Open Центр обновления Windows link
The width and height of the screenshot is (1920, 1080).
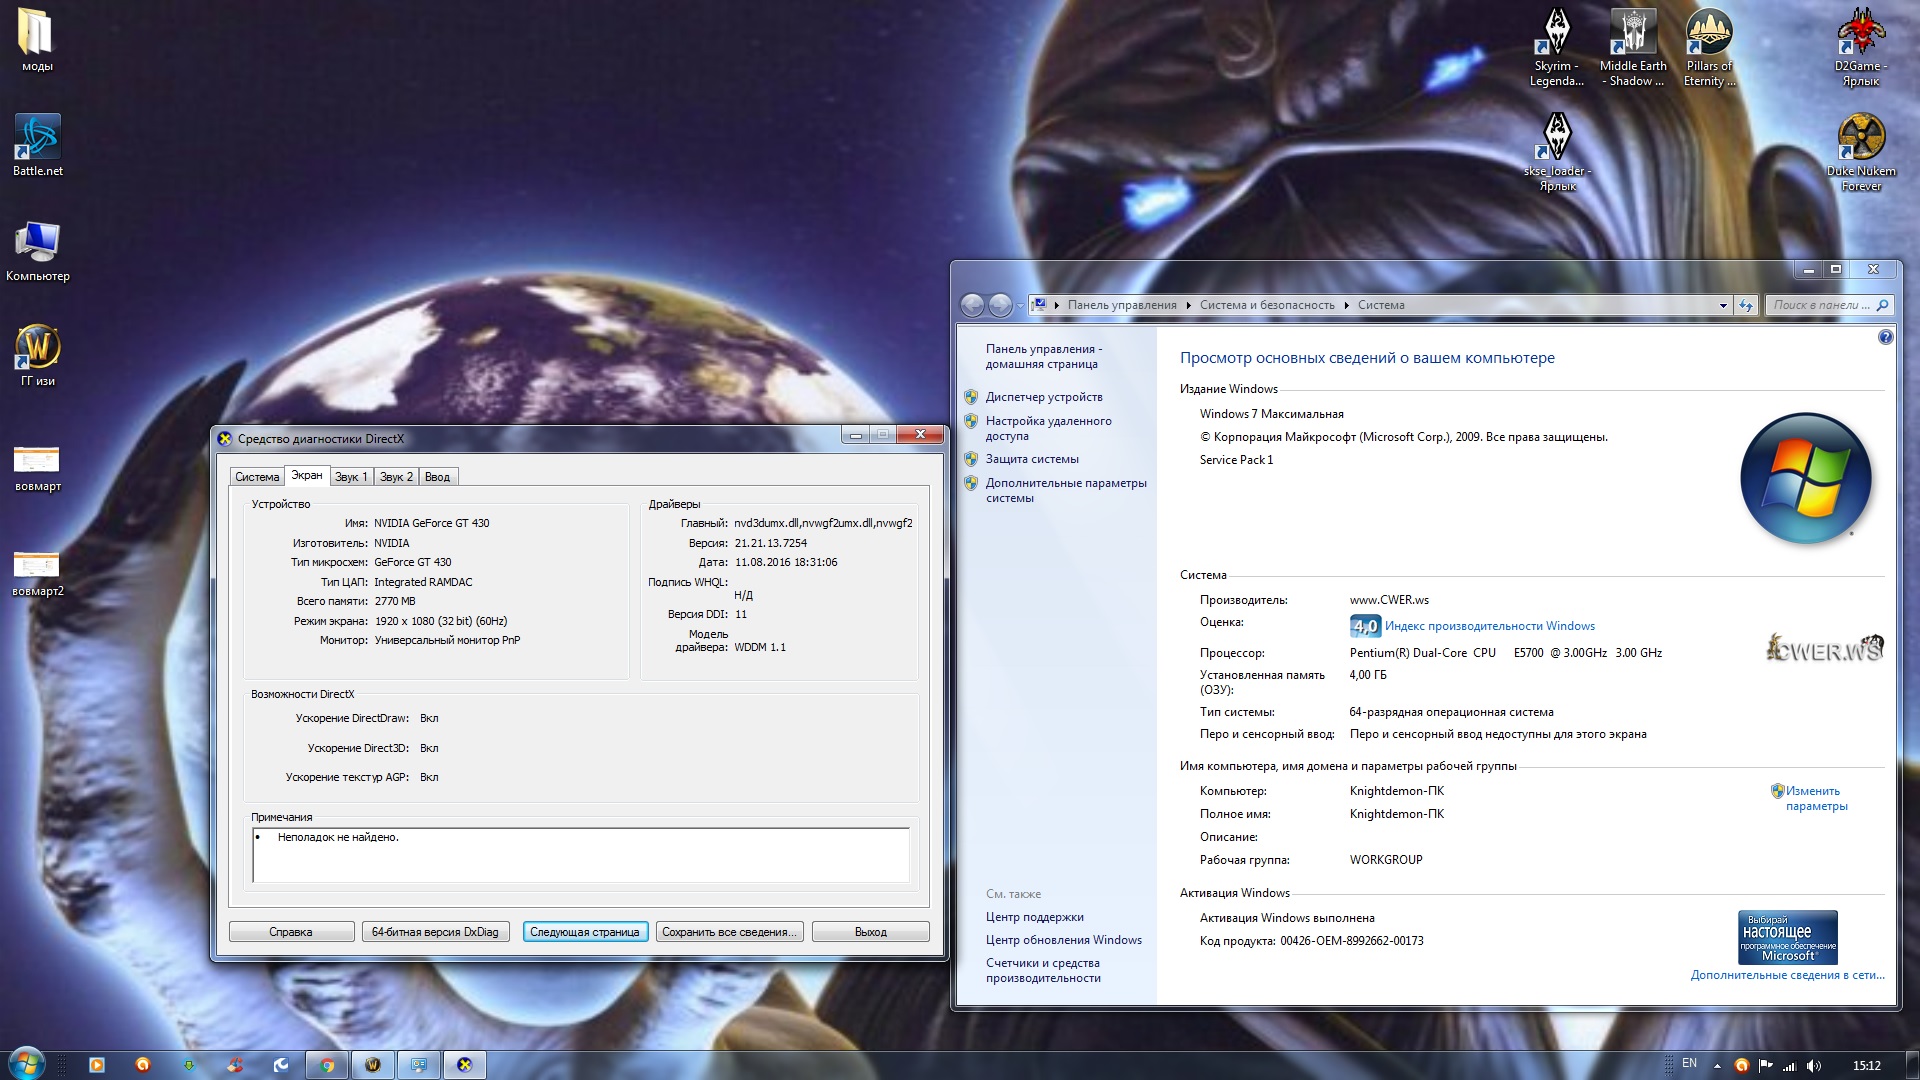pos(1064,940)
